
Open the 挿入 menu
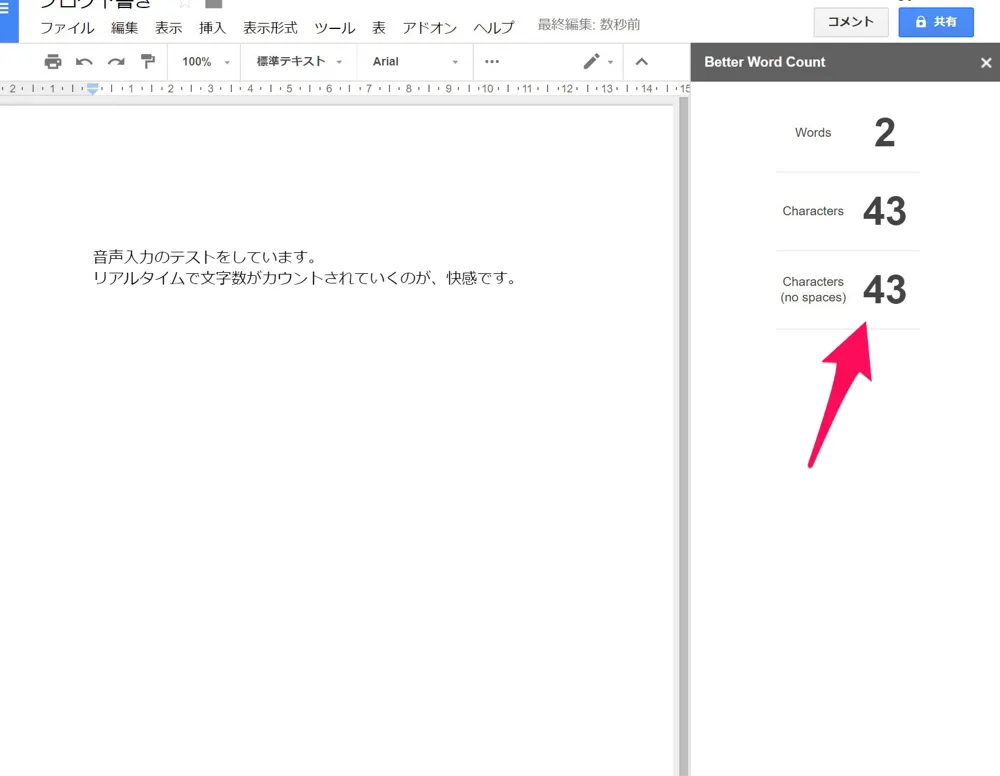tap(212, 28)
